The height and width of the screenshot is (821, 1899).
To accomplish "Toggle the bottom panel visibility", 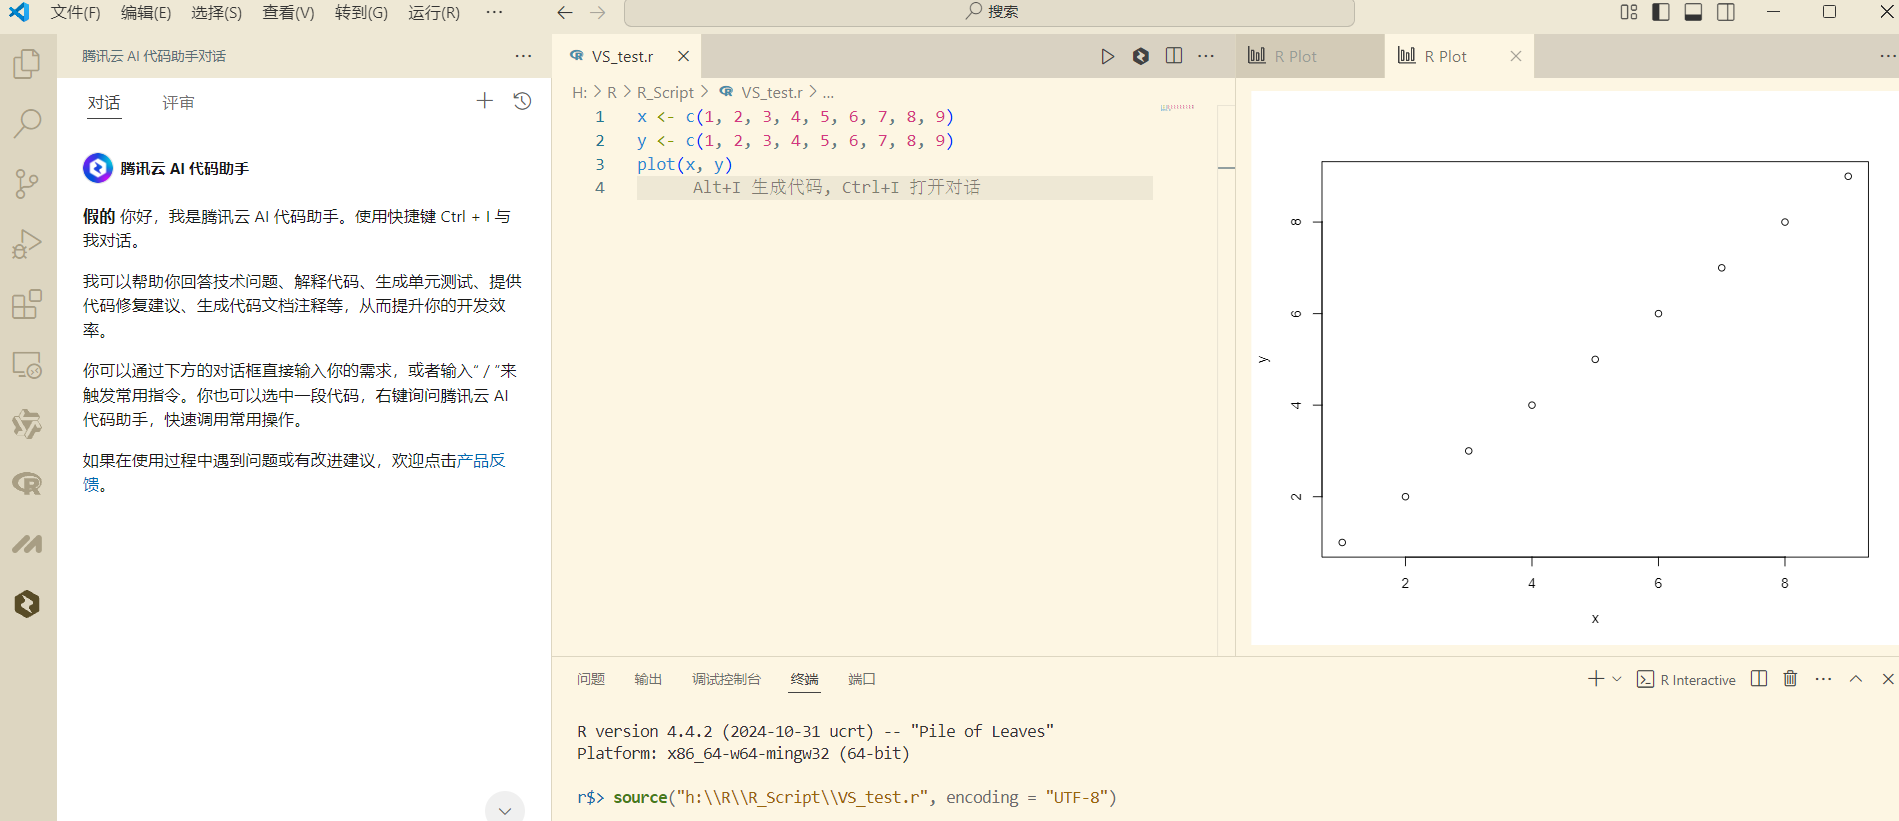I will 1693,12.
